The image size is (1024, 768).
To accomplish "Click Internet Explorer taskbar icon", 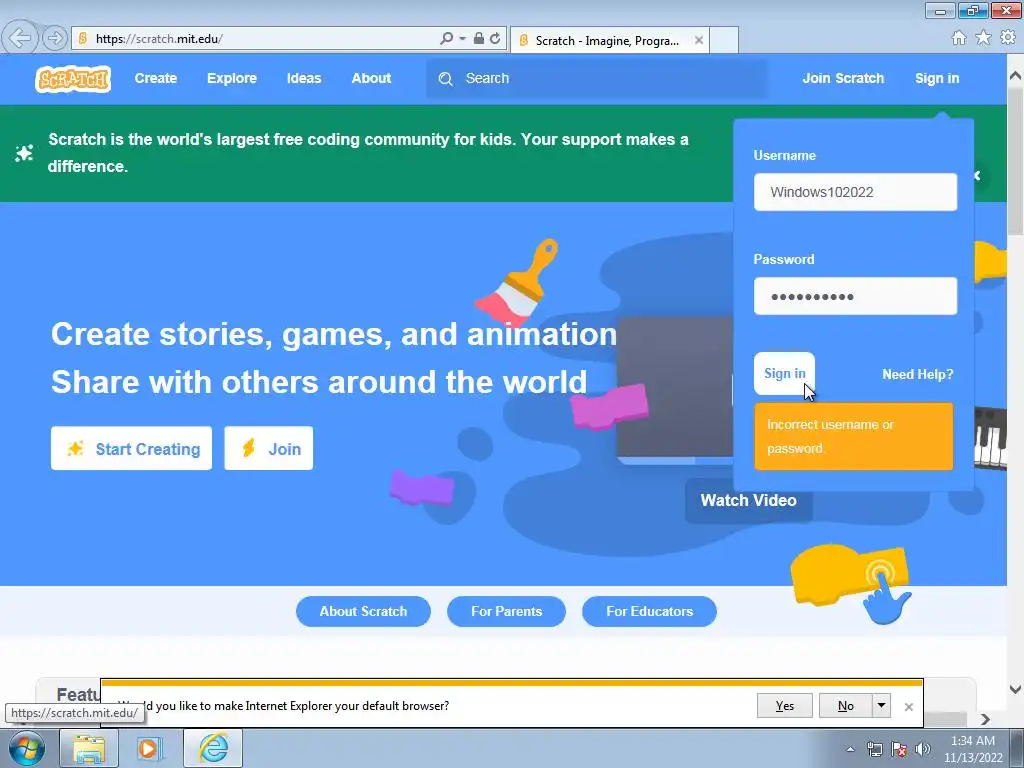I will (x=213, y=748).
